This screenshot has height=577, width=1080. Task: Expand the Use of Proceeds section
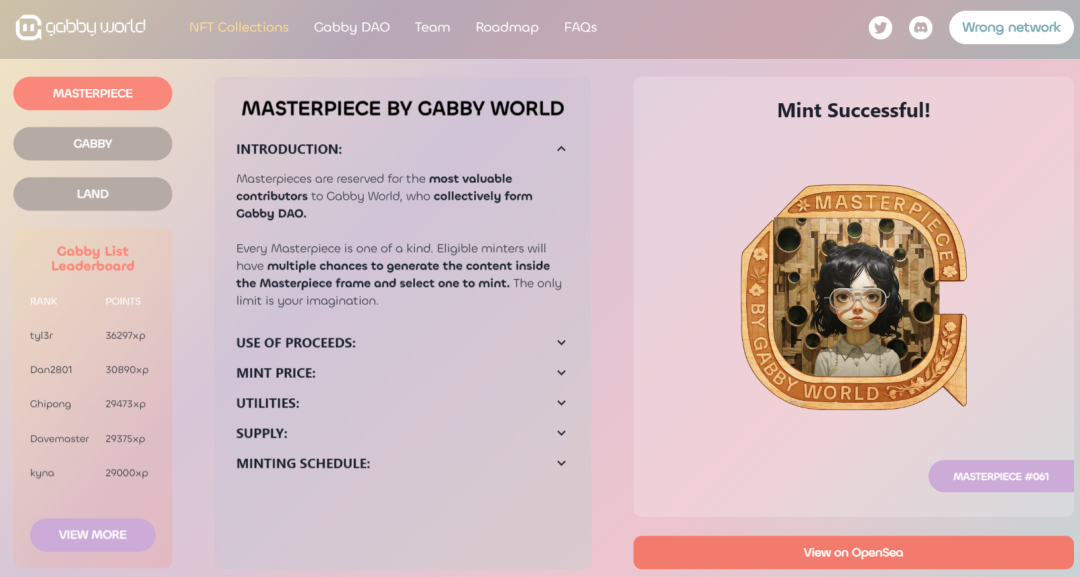coord(561,343)
